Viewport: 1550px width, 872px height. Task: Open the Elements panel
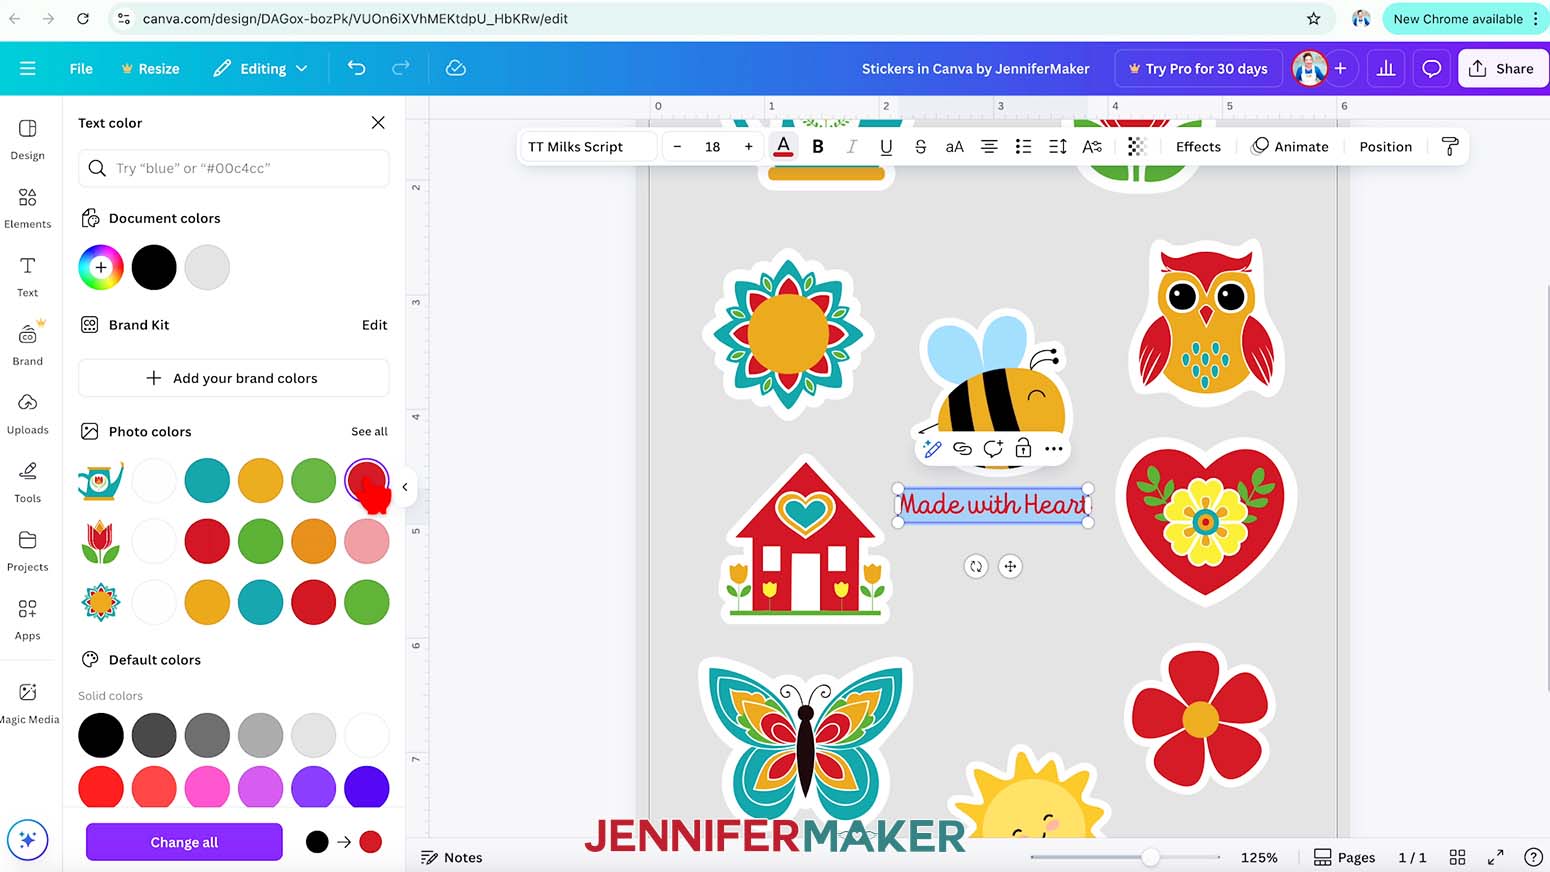pyautogui.click(x=28, y=208)
